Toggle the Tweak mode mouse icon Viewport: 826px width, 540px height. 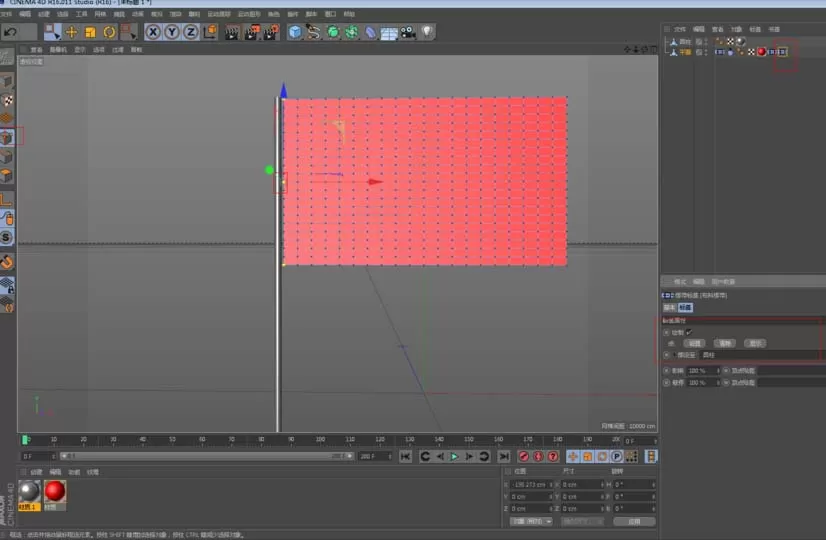point(7,218)
